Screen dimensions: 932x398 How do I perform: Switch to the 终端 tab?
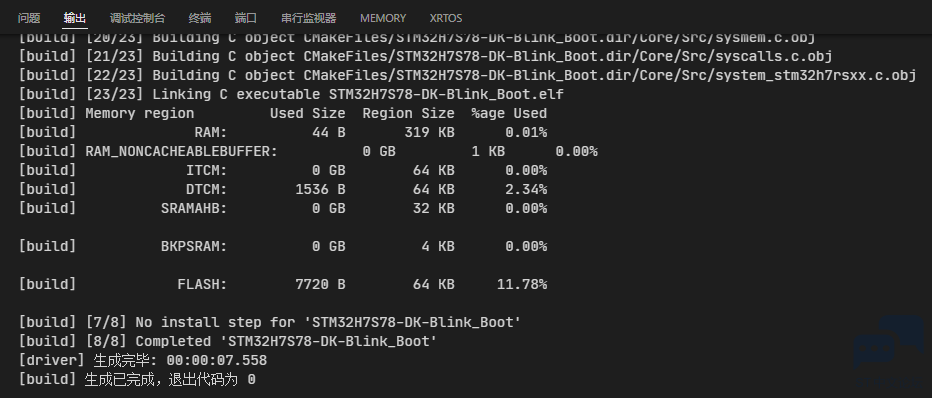click(200, 18)
